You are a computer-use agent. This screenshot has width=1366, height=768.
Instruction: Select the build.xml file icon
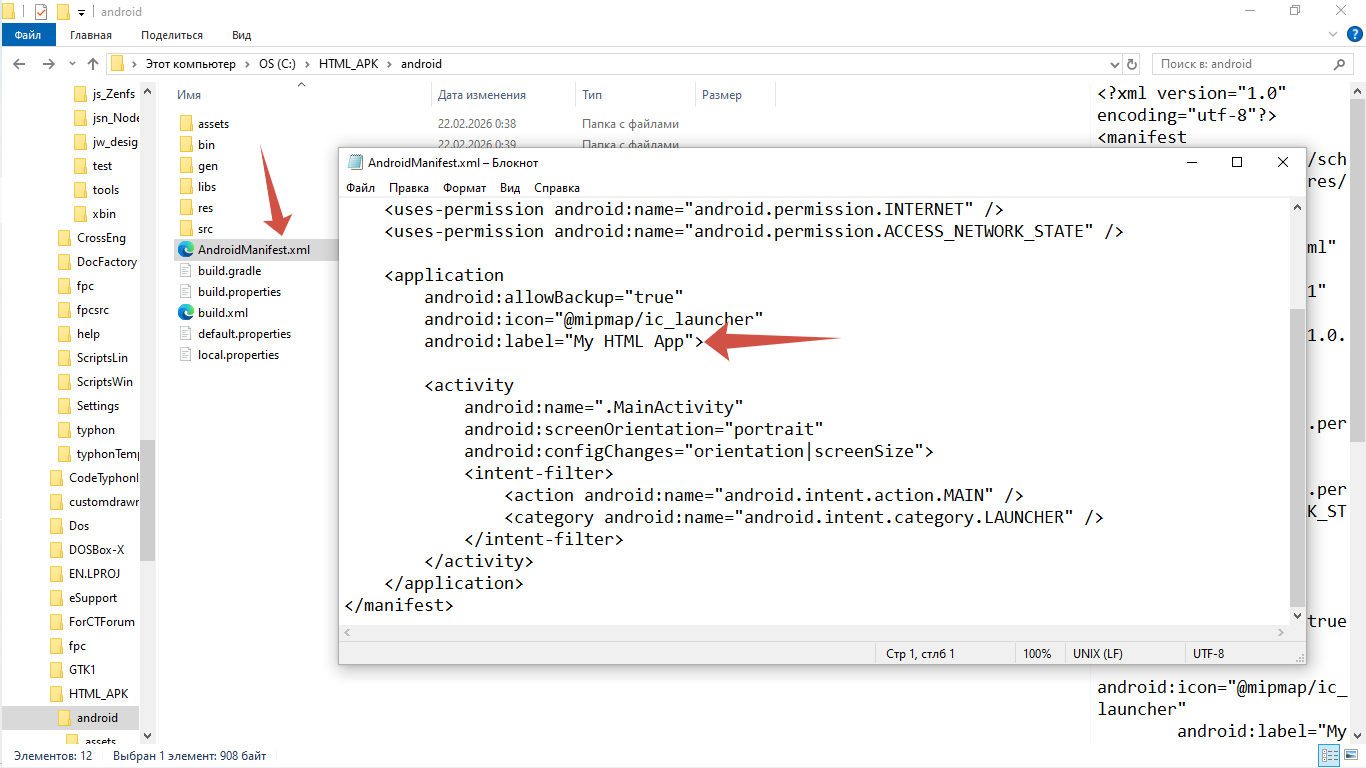click(185, 313)
